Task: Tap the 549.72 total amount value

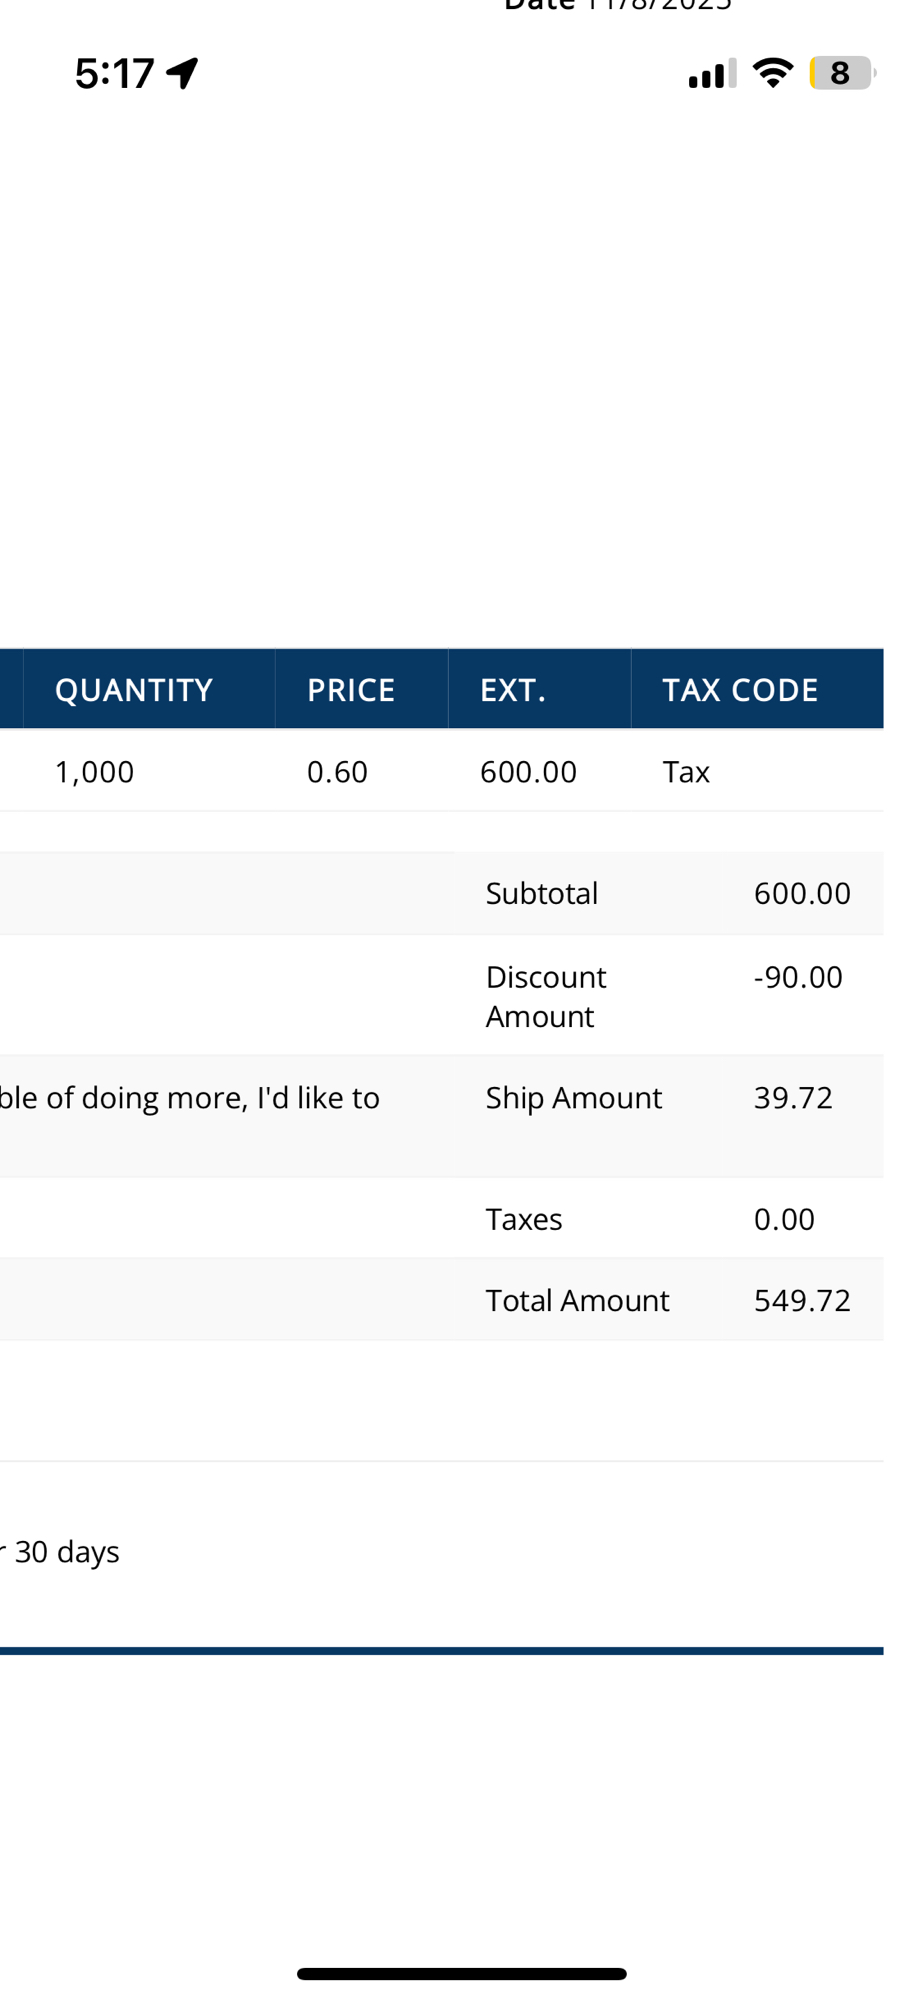Action: (x=802, y=1300)
